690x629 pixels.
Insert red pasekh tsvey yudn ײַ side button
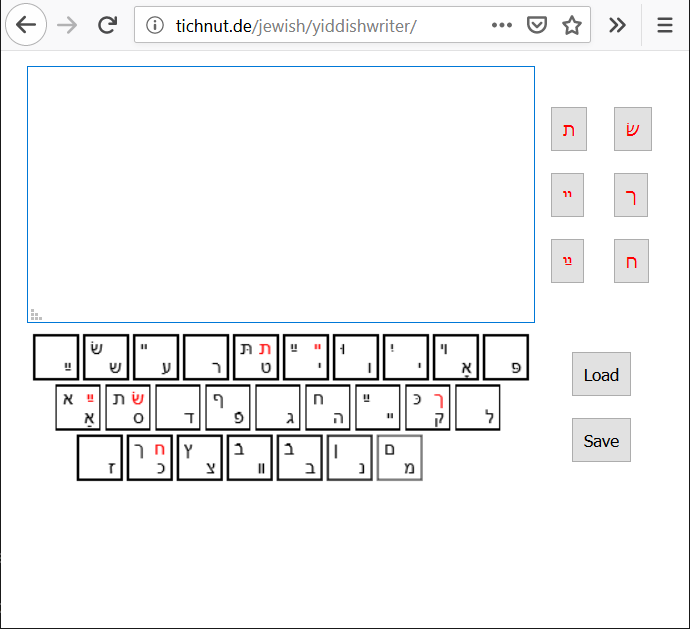point(567,261)
